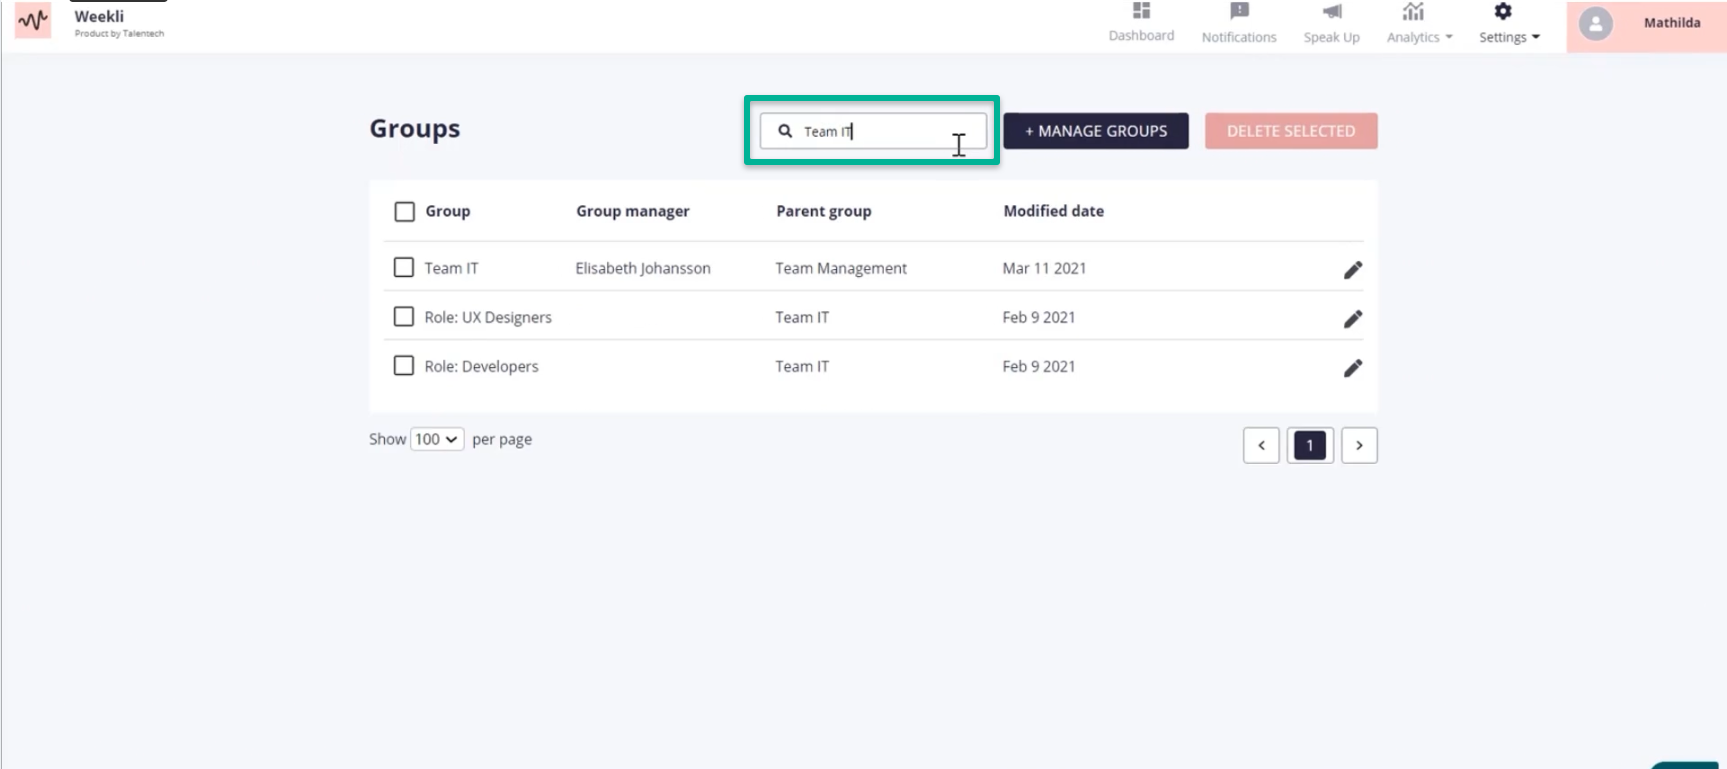Open the rows per page dropdown
The width and height of the screenshot is (1727, 769).
click(437, 439)
